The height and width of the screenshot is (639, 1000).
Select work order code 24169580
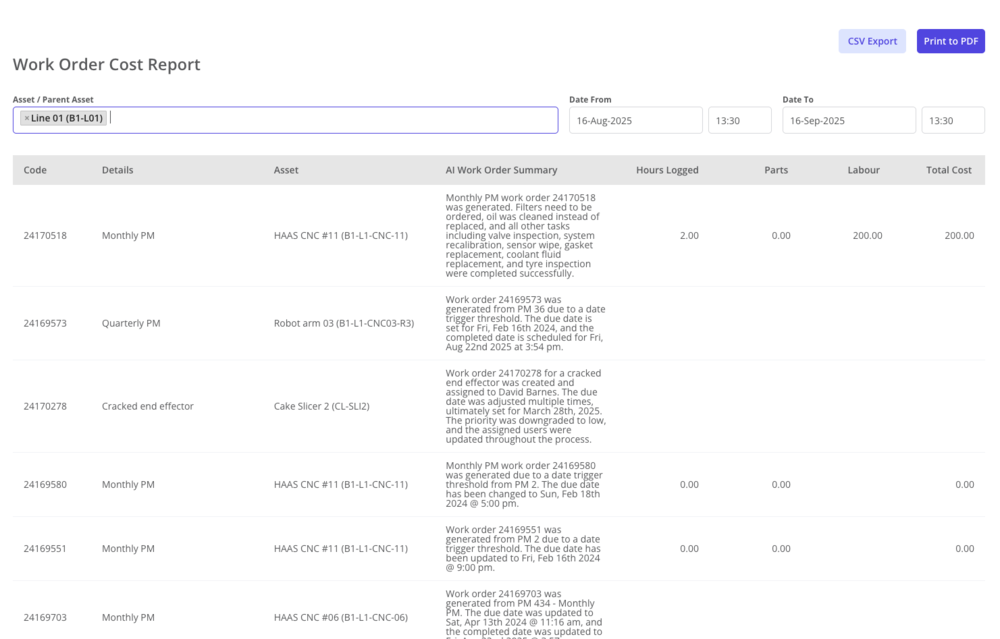click(x=45, y=485)
